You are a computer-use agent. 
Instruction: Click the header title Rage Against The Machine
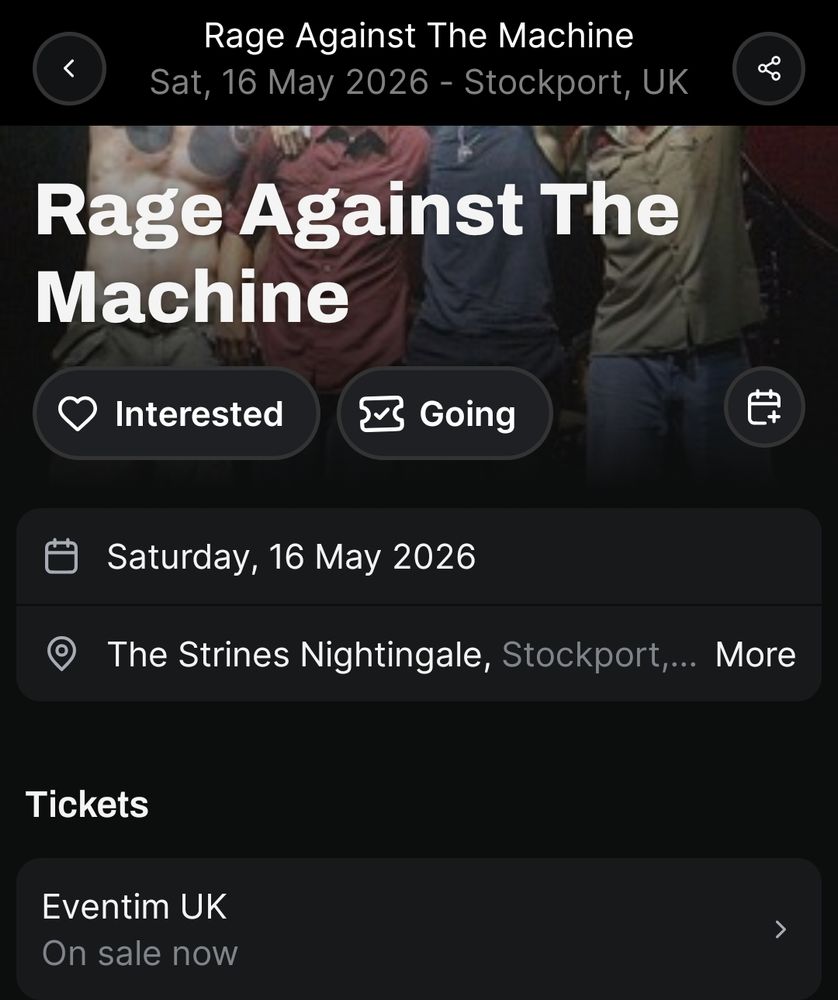click(419, 36)
